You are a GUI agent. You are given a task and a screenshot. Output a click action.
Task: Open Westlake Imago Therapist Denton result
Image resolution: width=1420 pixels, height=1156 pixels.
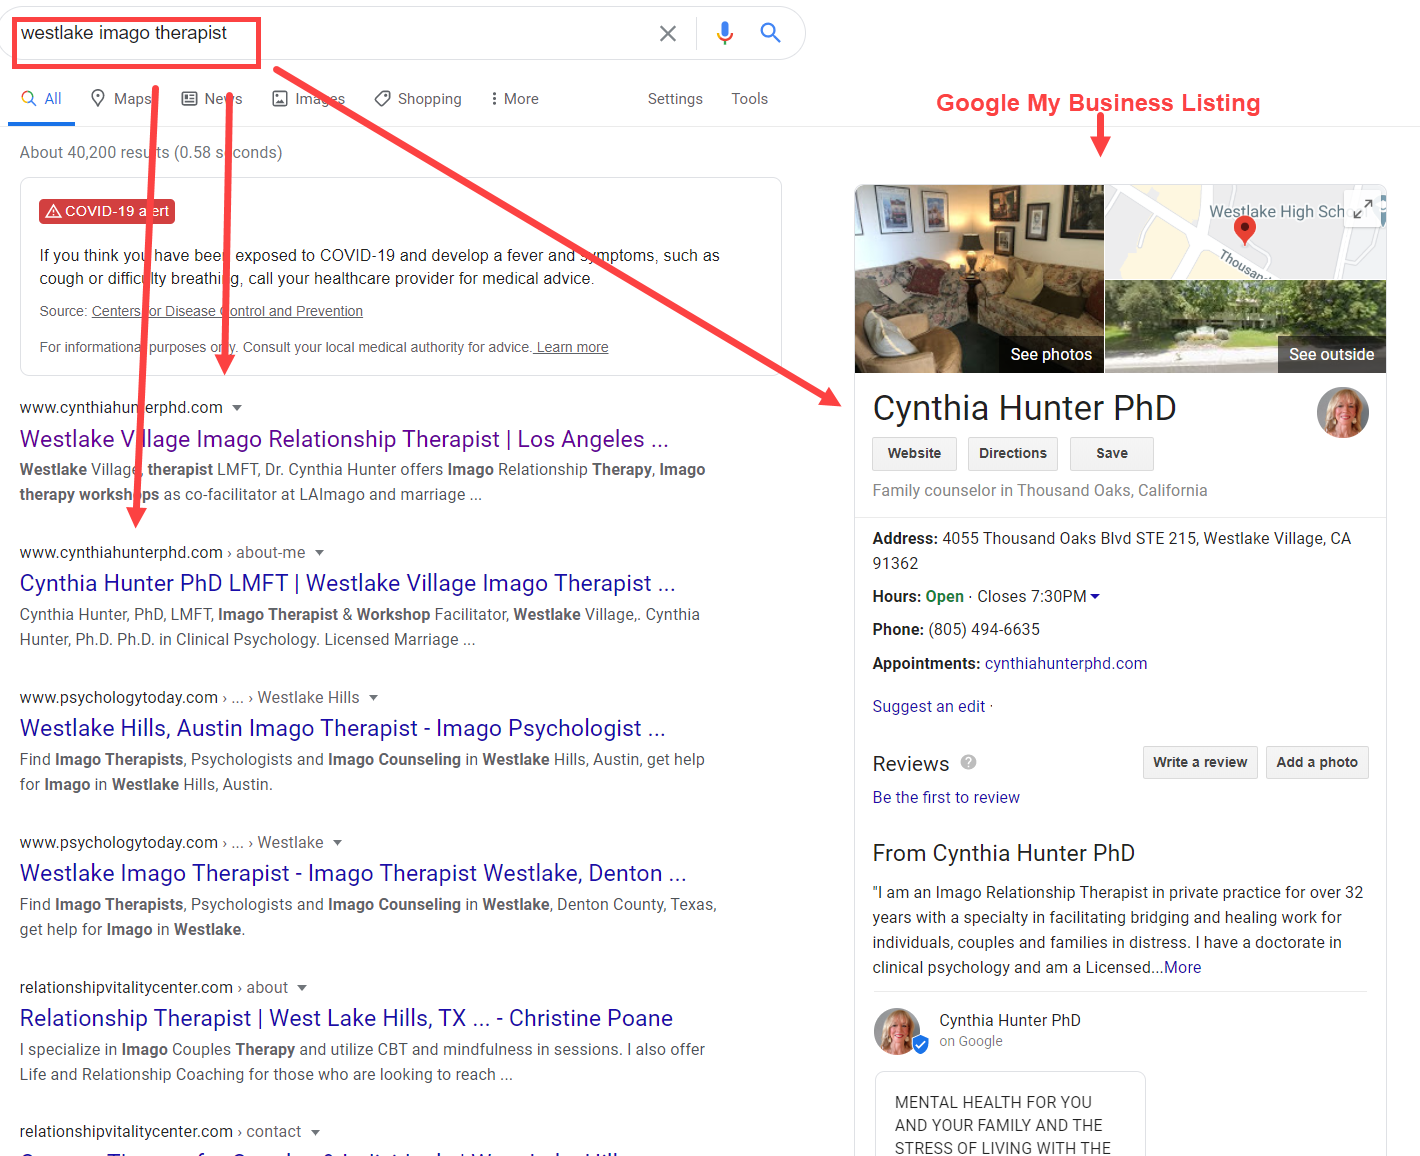353,873
